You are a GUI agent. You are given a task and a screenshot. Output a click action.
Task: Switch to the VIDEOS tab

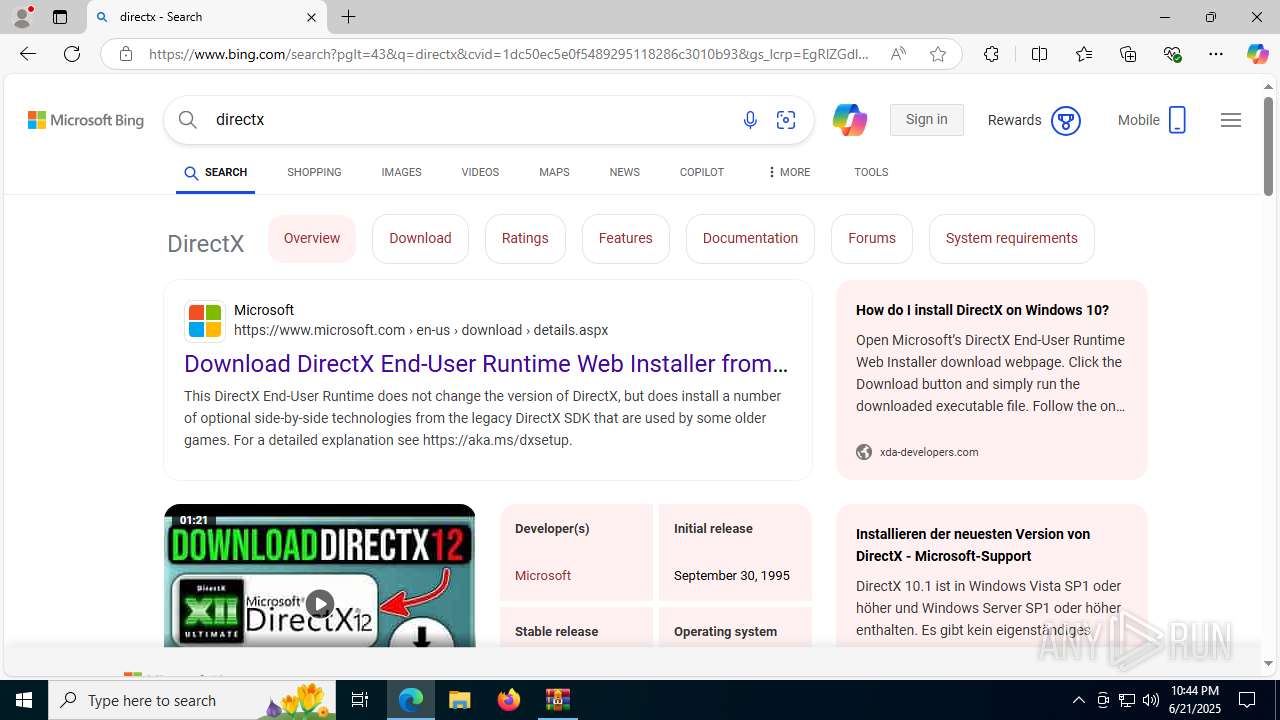click(x=480, y=172)
